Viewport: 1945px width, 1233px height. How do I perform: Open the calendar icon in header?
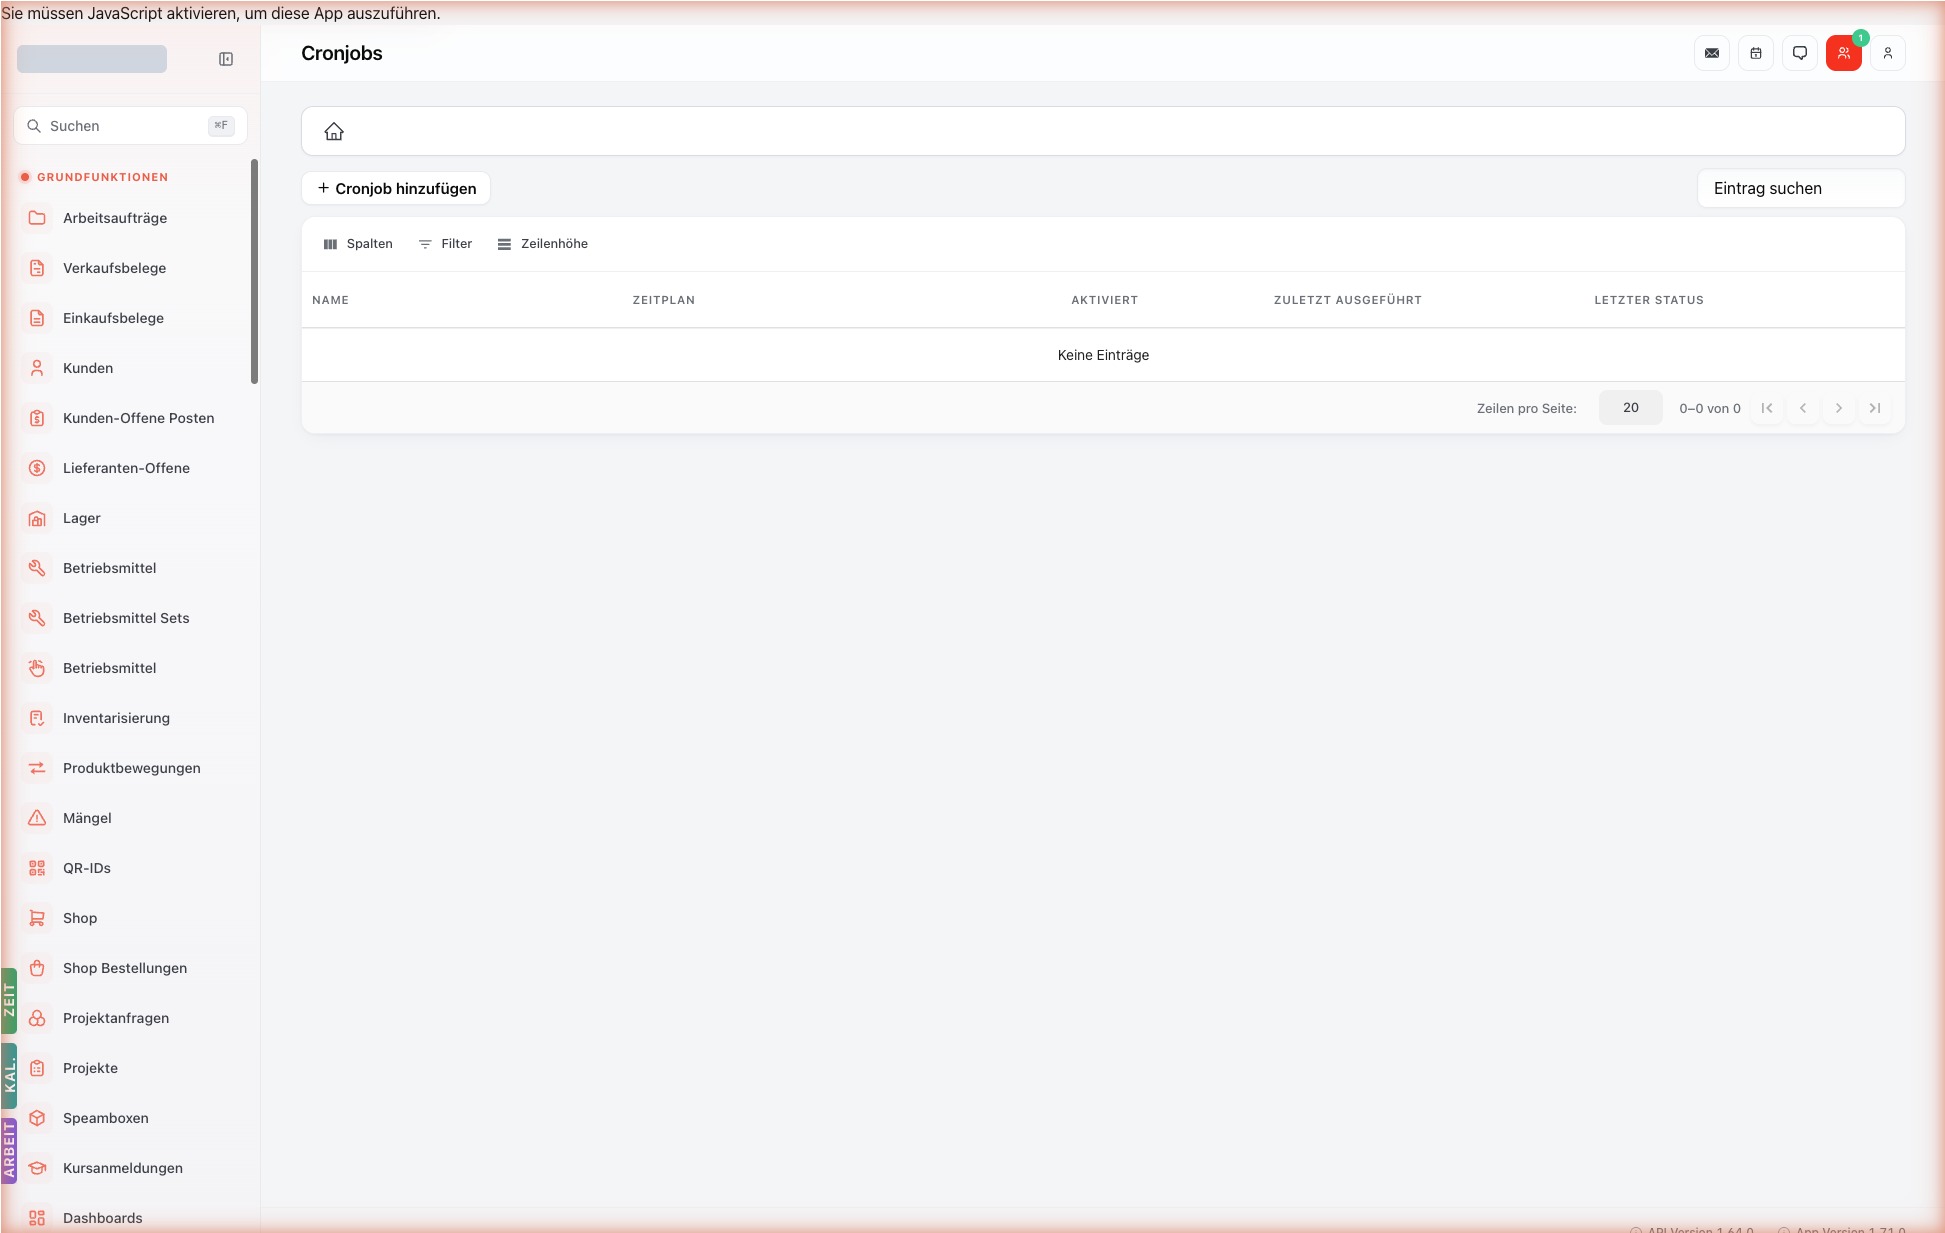point(1756,53)
